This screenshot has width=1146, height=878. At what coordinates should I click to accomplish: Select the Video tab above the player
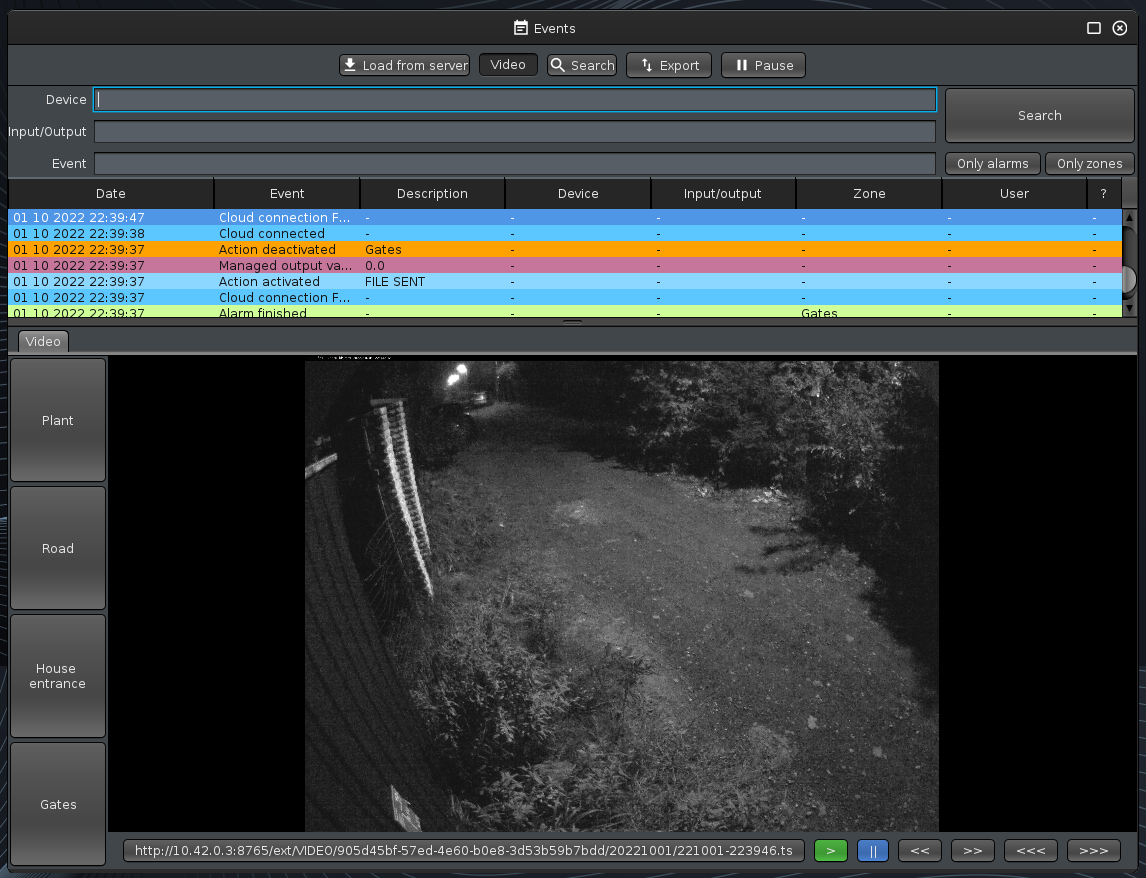click(x=43, y=341)
